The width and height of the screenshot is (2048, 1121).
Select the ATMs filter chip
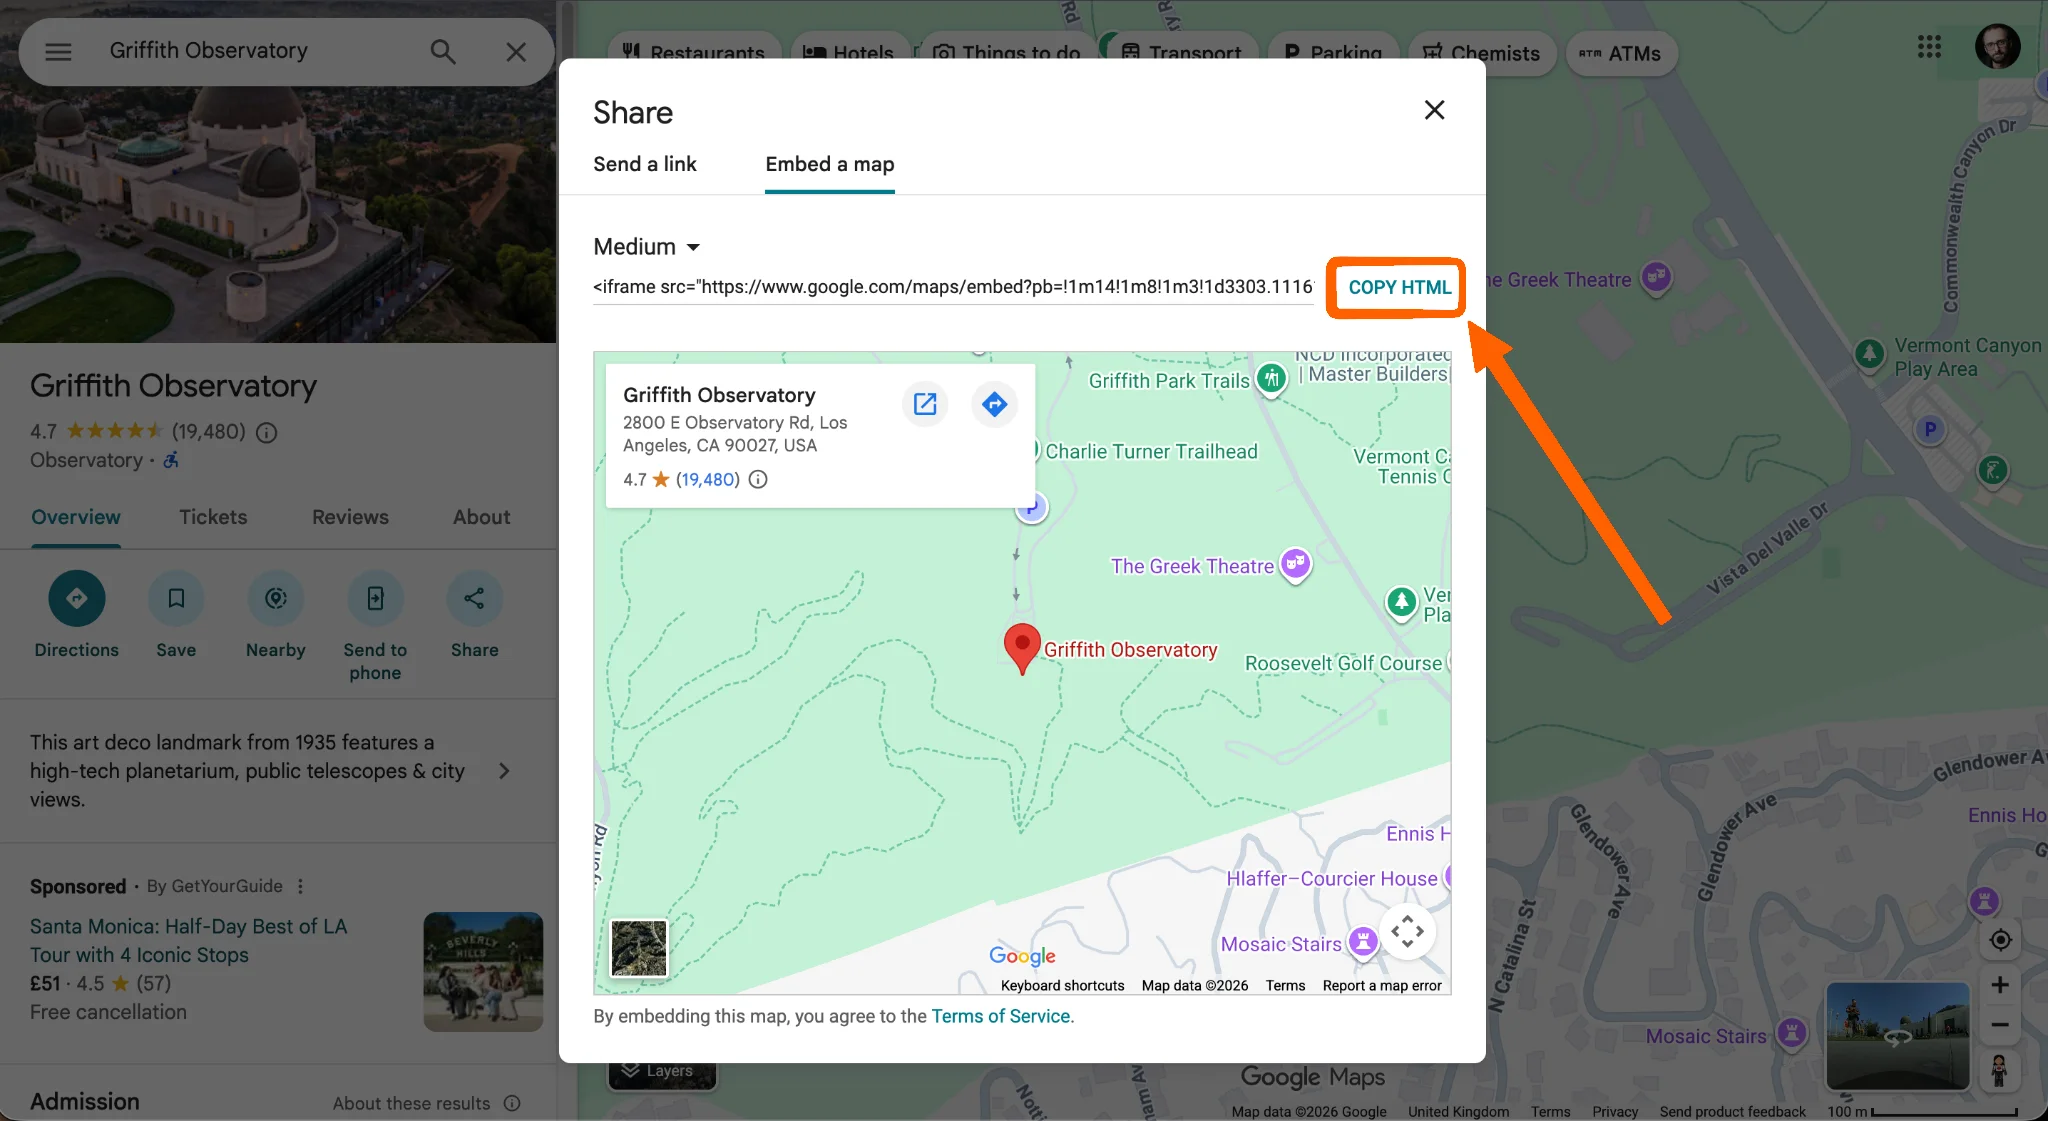1621,53
